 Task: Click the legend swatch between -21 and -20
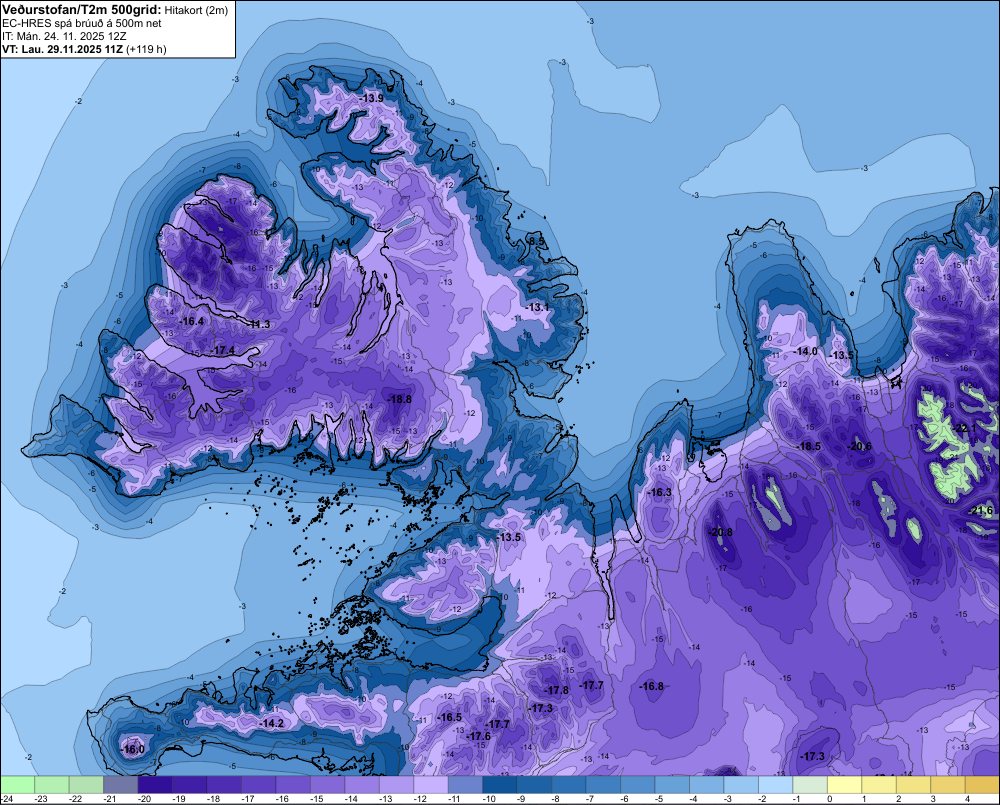(x=121, y=784)
